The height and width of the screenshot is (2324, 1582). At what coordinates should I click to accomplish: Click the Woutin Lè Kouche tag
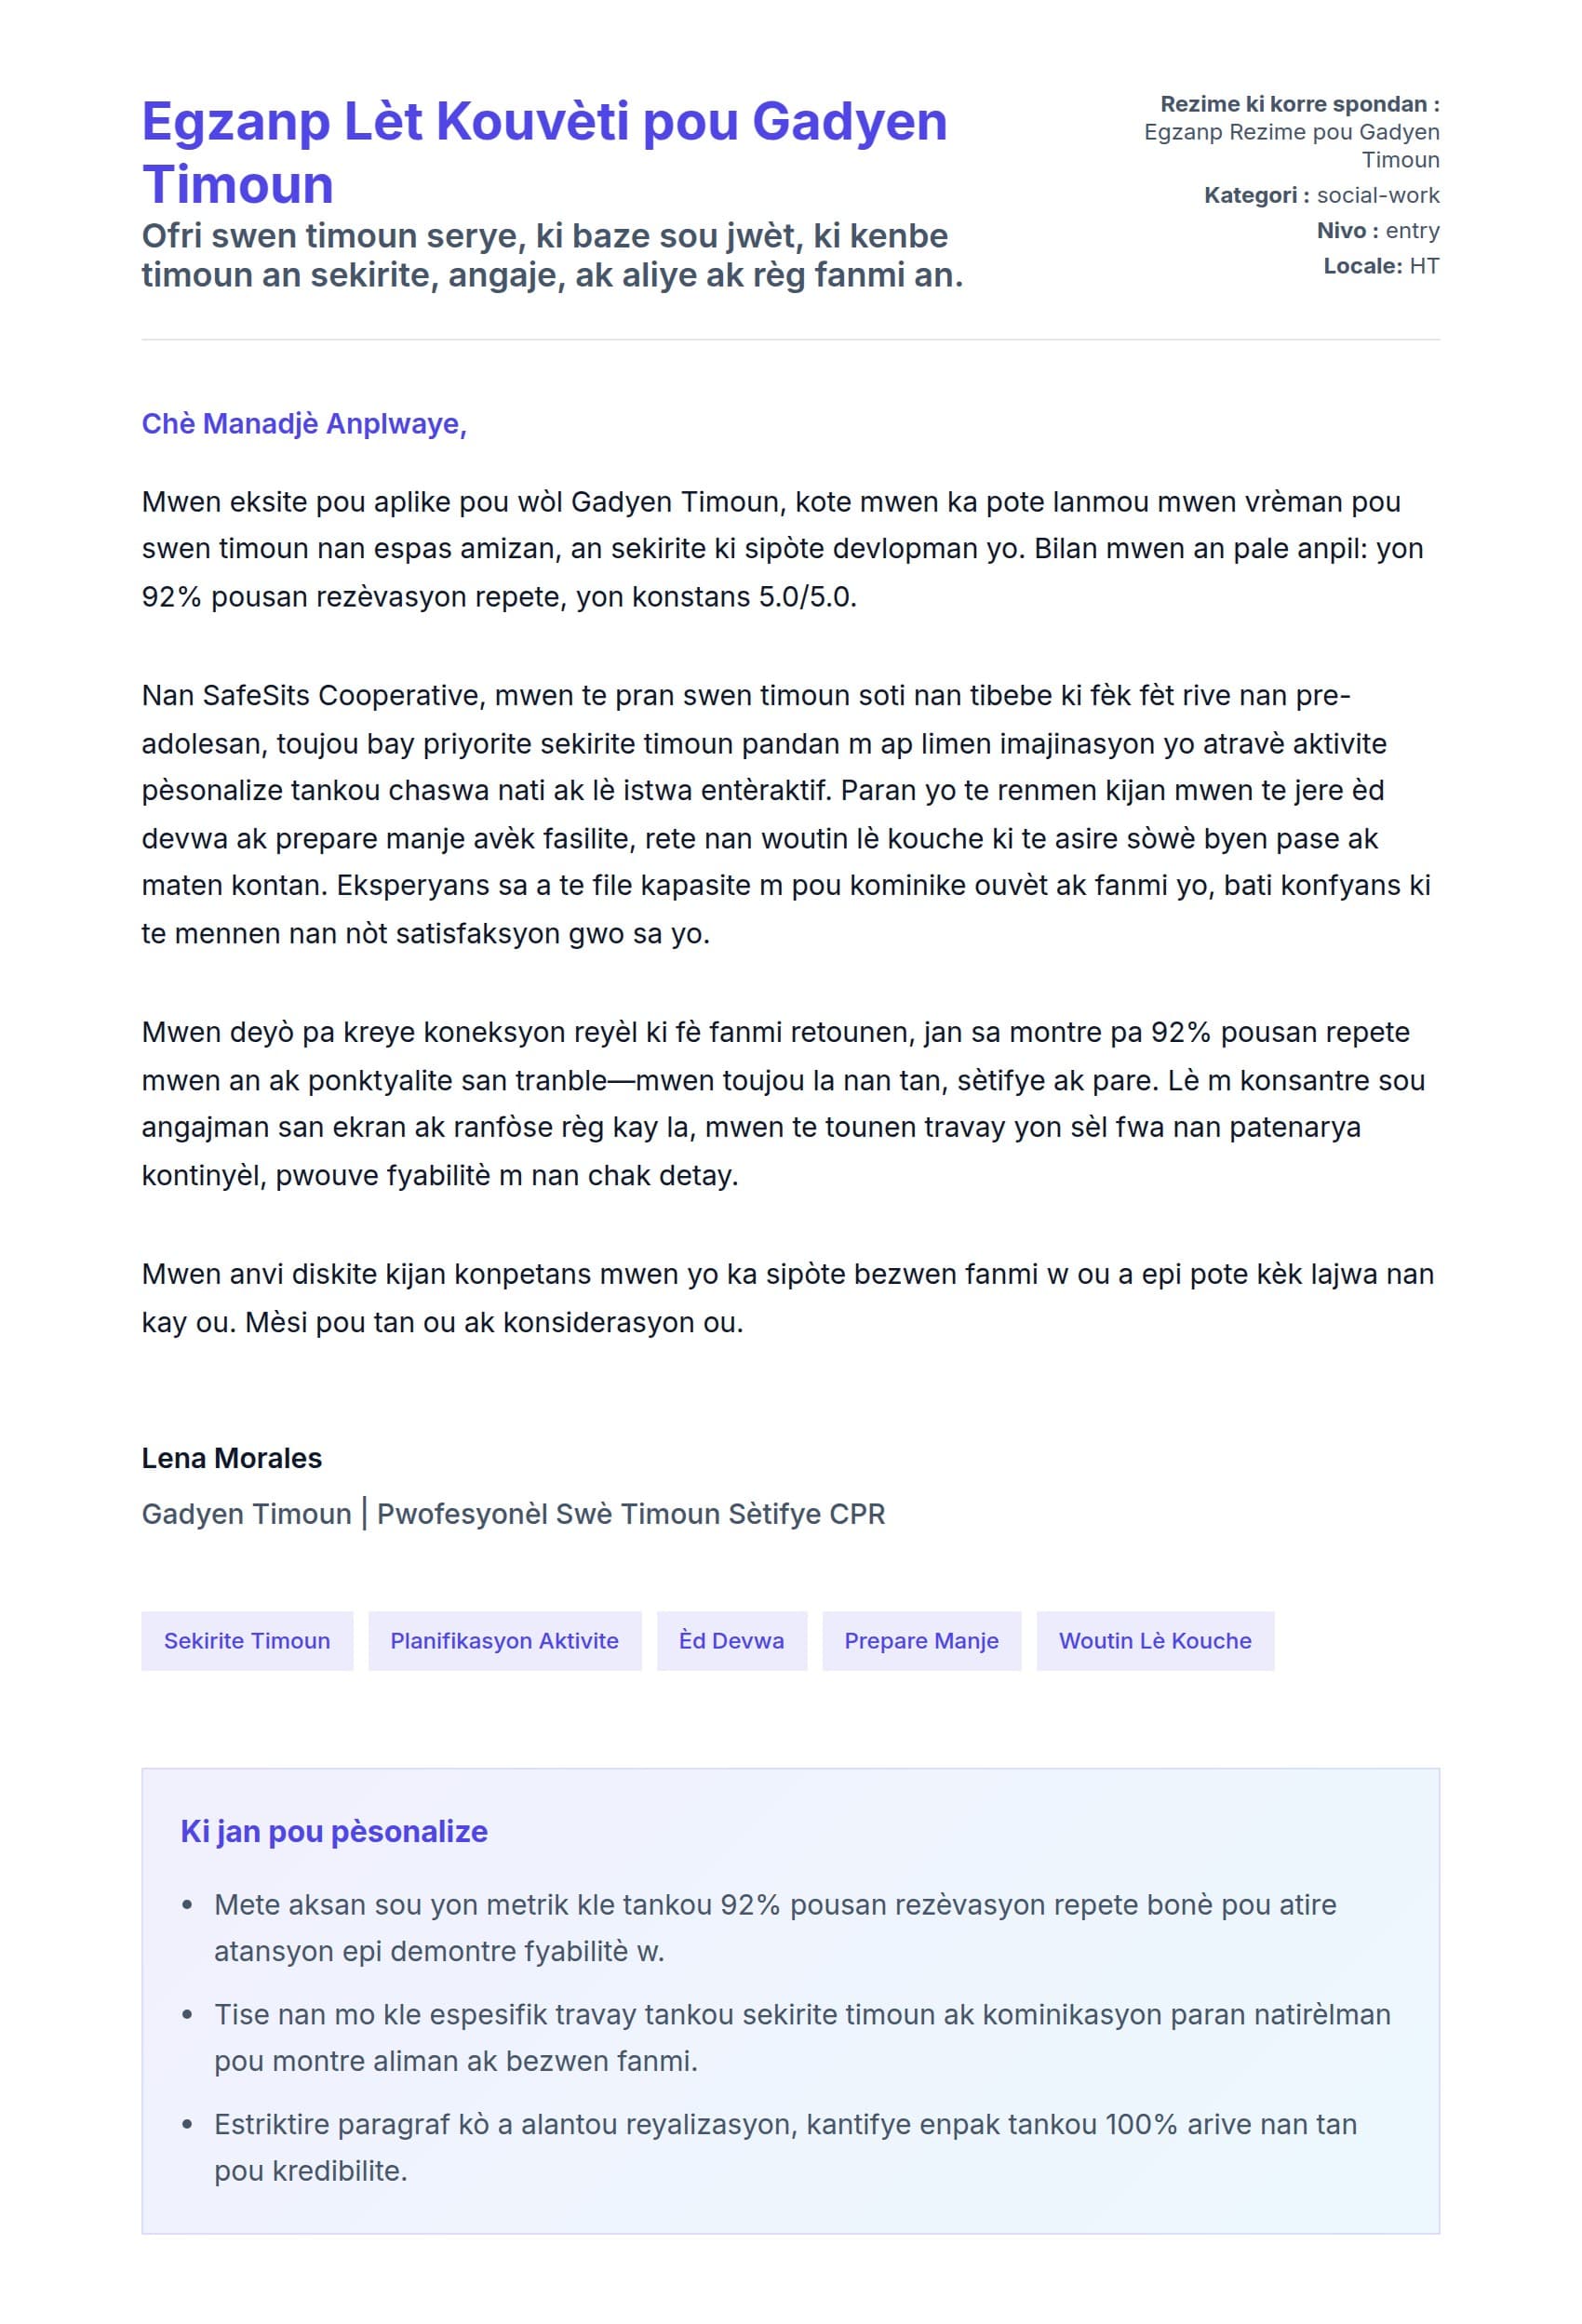(1154, 1640)
